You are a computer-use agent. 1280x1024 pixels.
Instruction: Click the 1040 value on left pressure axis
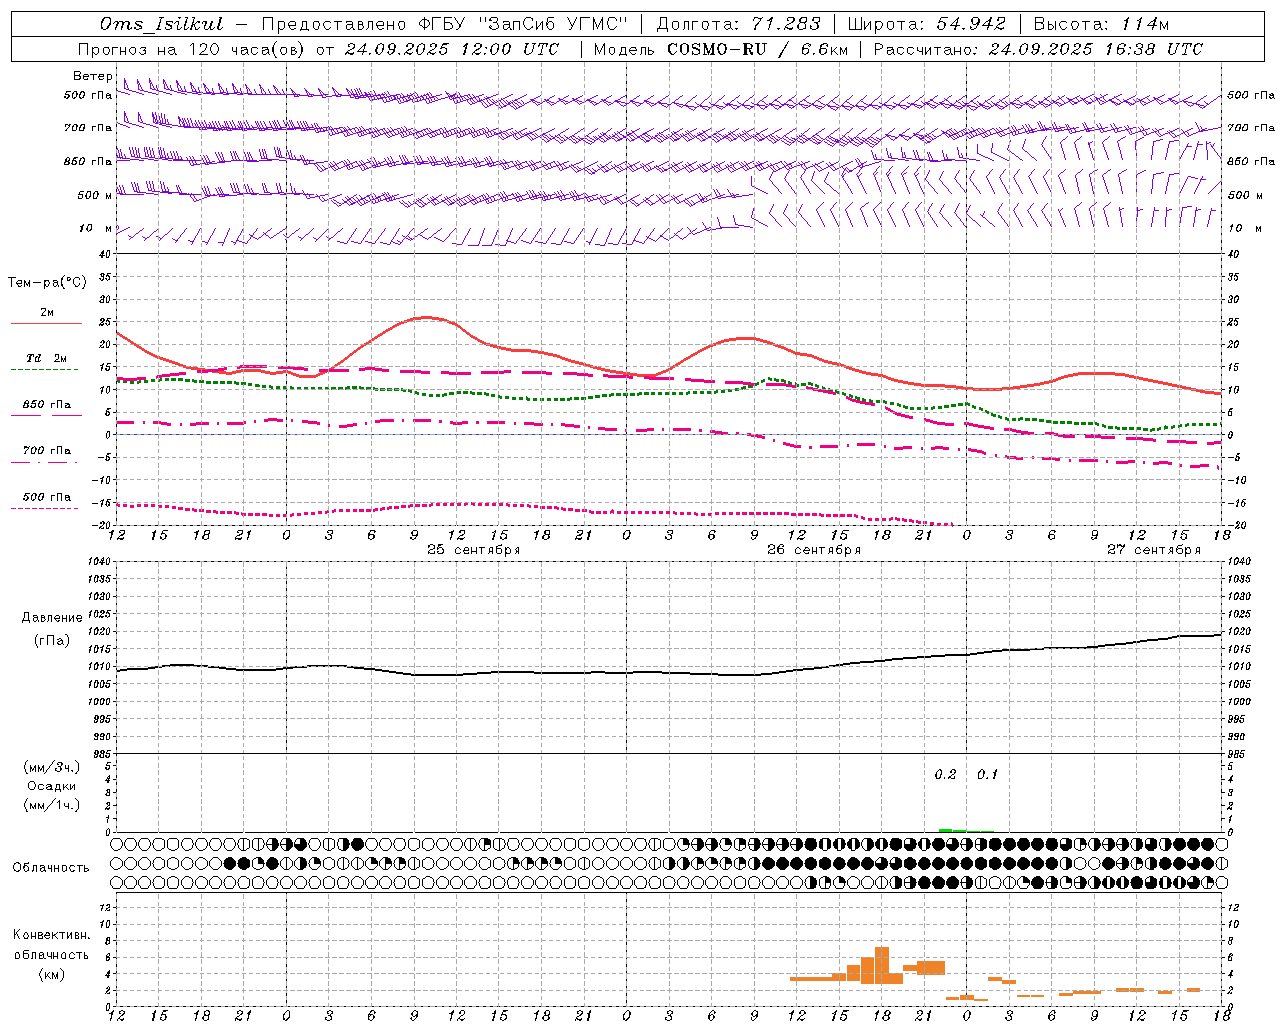point(99,562)
